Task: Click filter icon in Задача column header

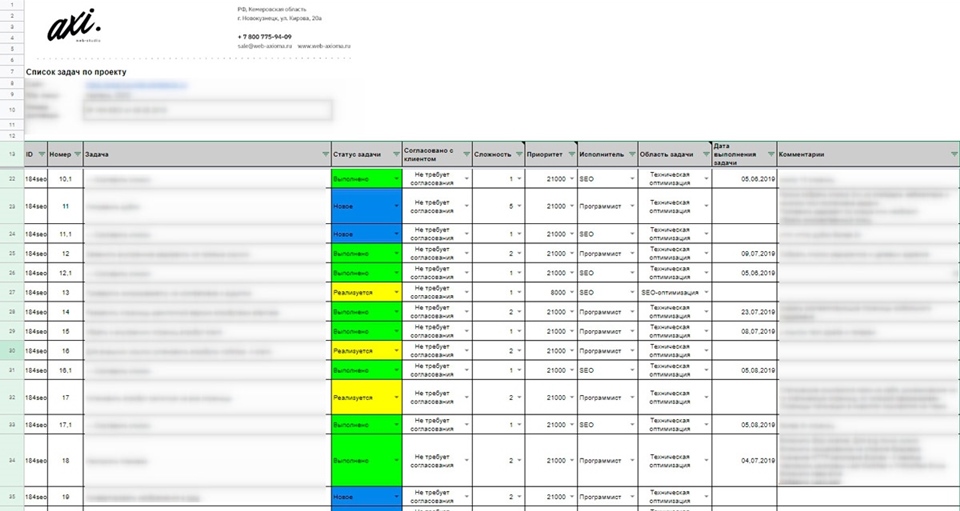Action: click(325, 155)
